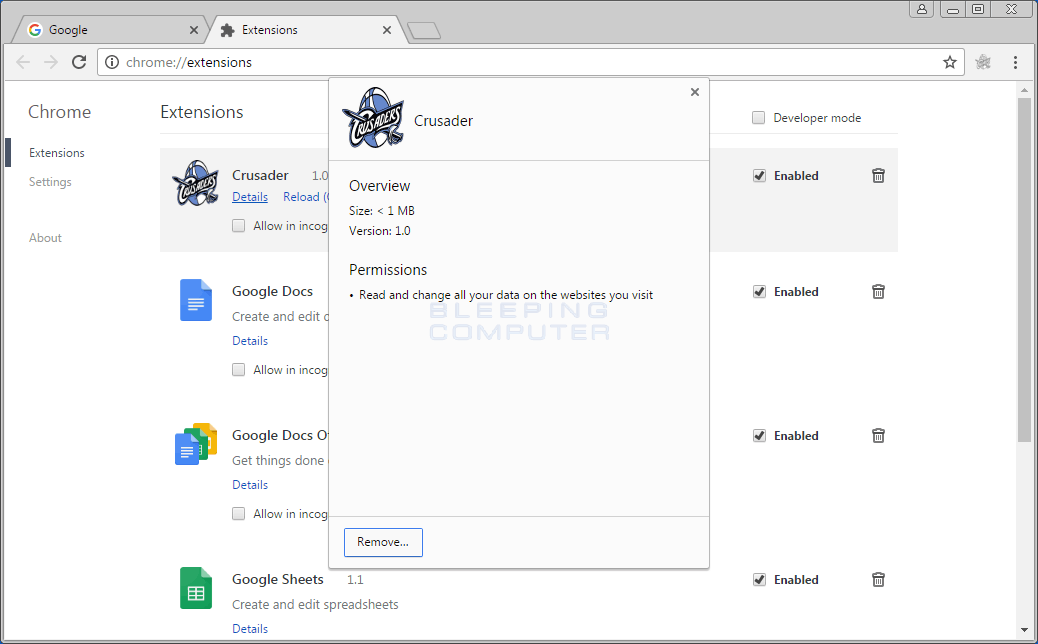Viewport: 1038px width, 644px height.
Task: Click Google Sheets version '1.1' text
Action: pyautogui.click(x=355, y=580)
